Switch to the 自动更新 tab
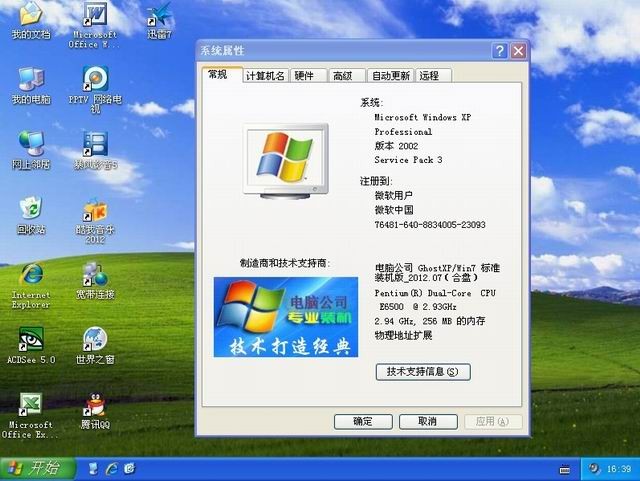Viewport: 640px width, 481px height. (x=391, y=76)
